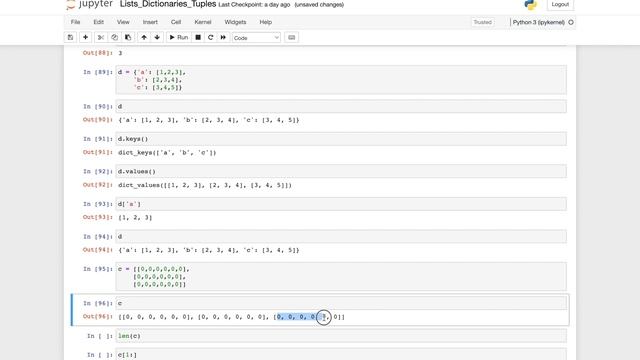Click the Logout button
Image resolution: width=640 pixels, height=360 pixels.
[x=560, y=4]
